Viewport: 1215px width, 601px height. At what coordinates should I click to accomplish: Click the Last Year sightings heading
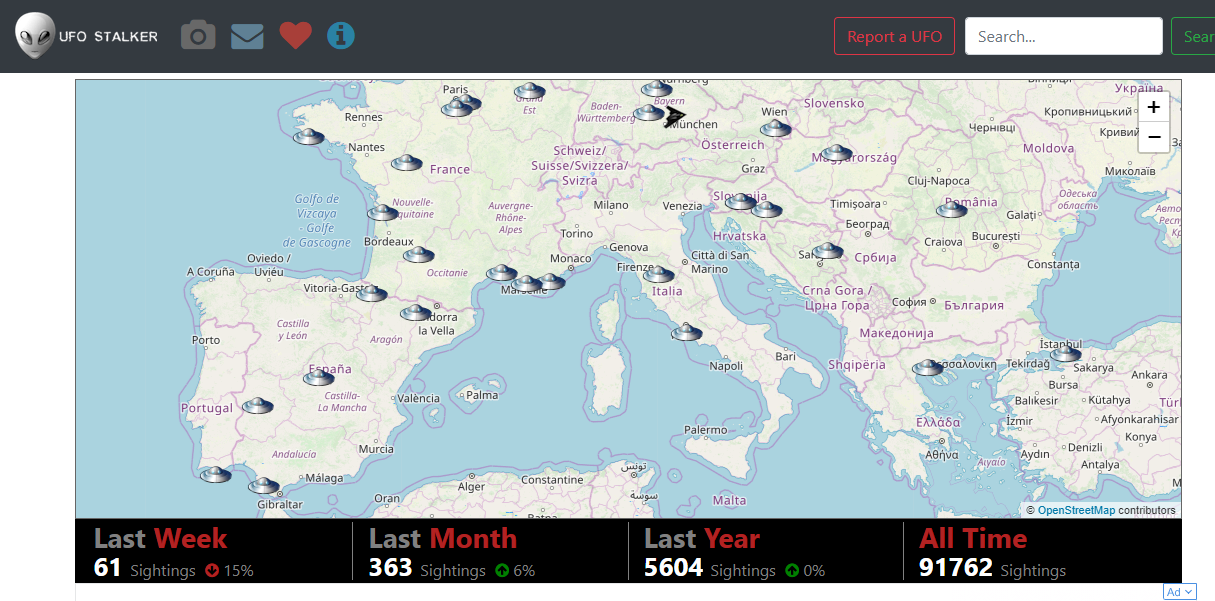(x=702, y=538)
